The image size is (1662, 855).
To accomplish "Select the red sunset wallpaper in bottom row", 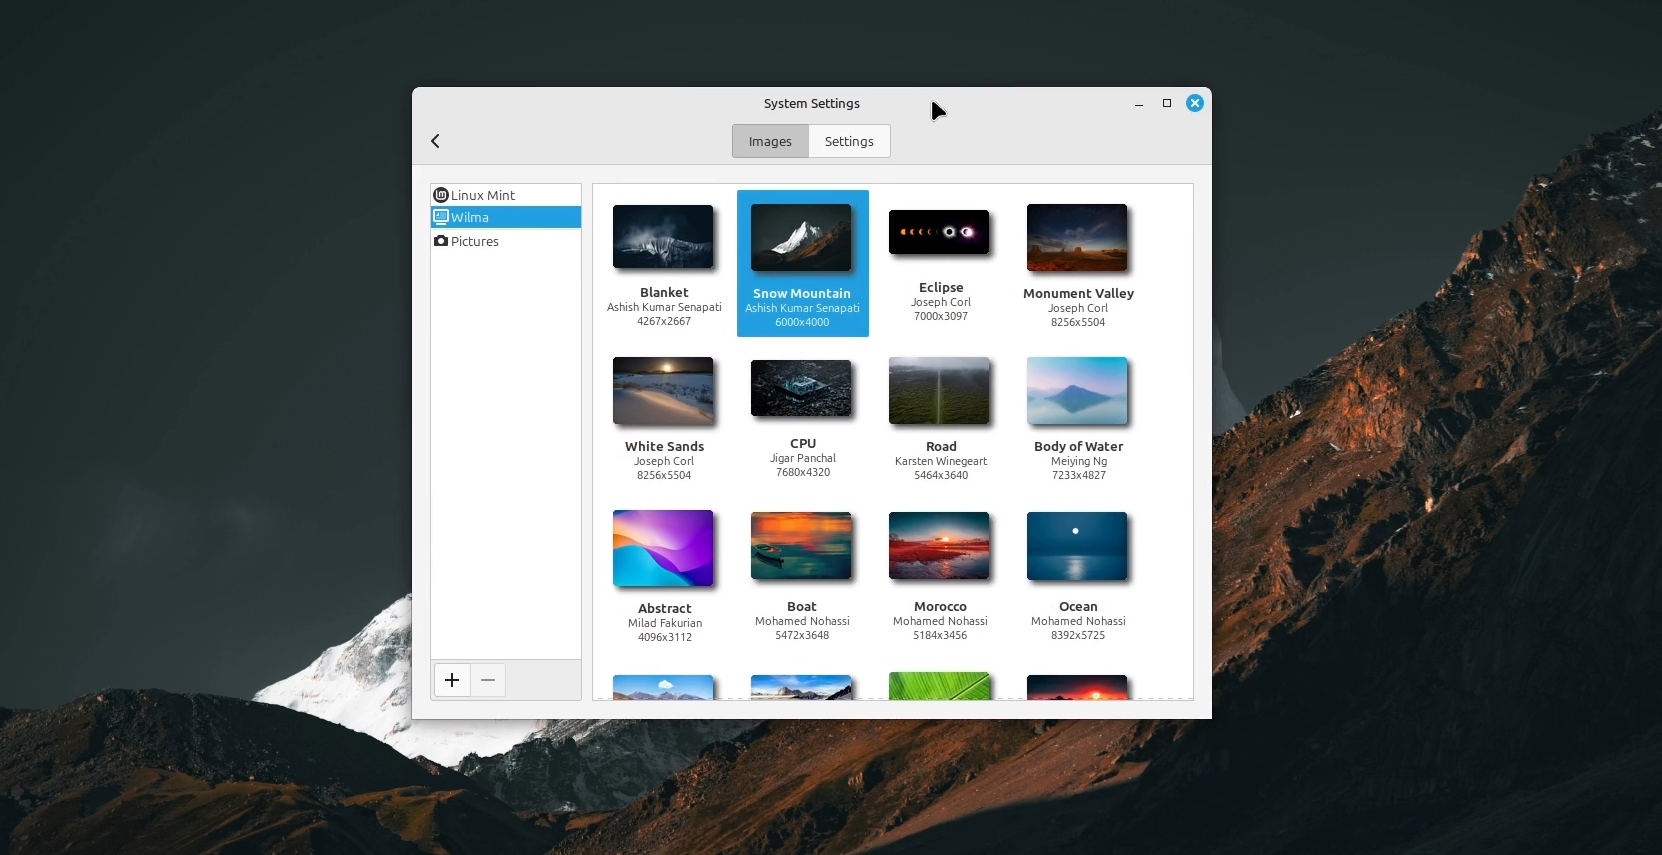I will (x=1077, y=687).
